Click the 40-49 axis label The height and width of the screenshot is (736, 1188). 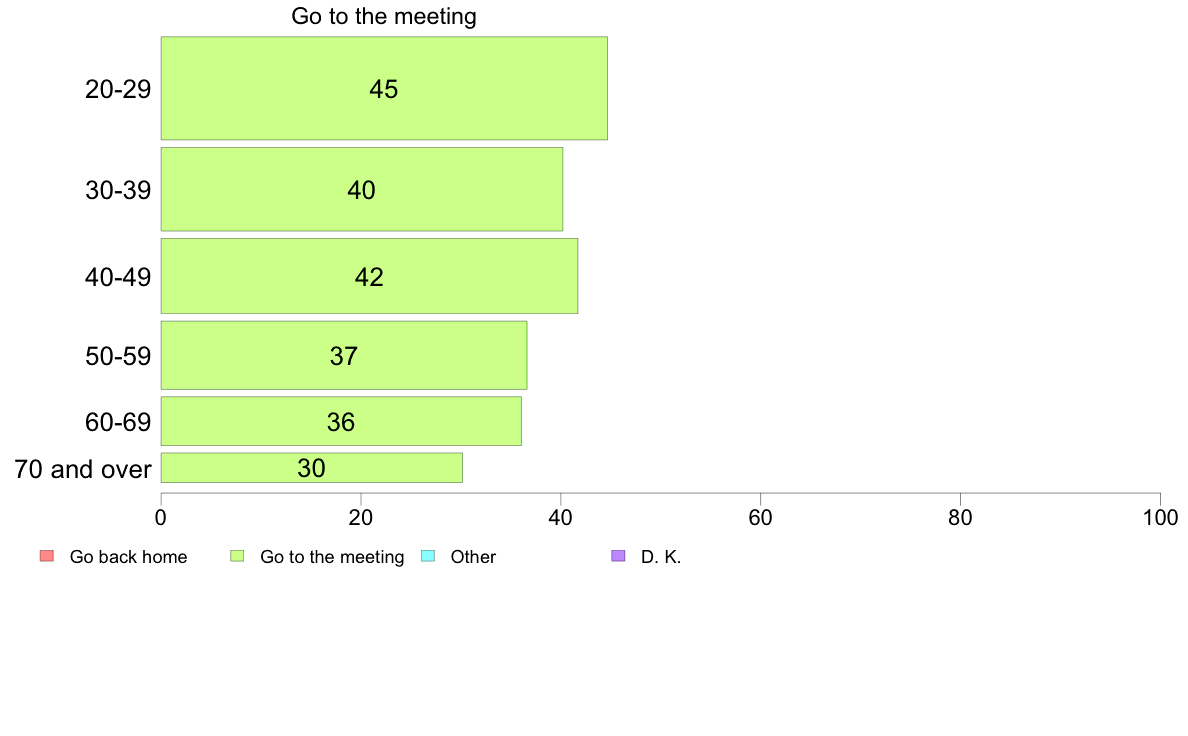(118, 277)
